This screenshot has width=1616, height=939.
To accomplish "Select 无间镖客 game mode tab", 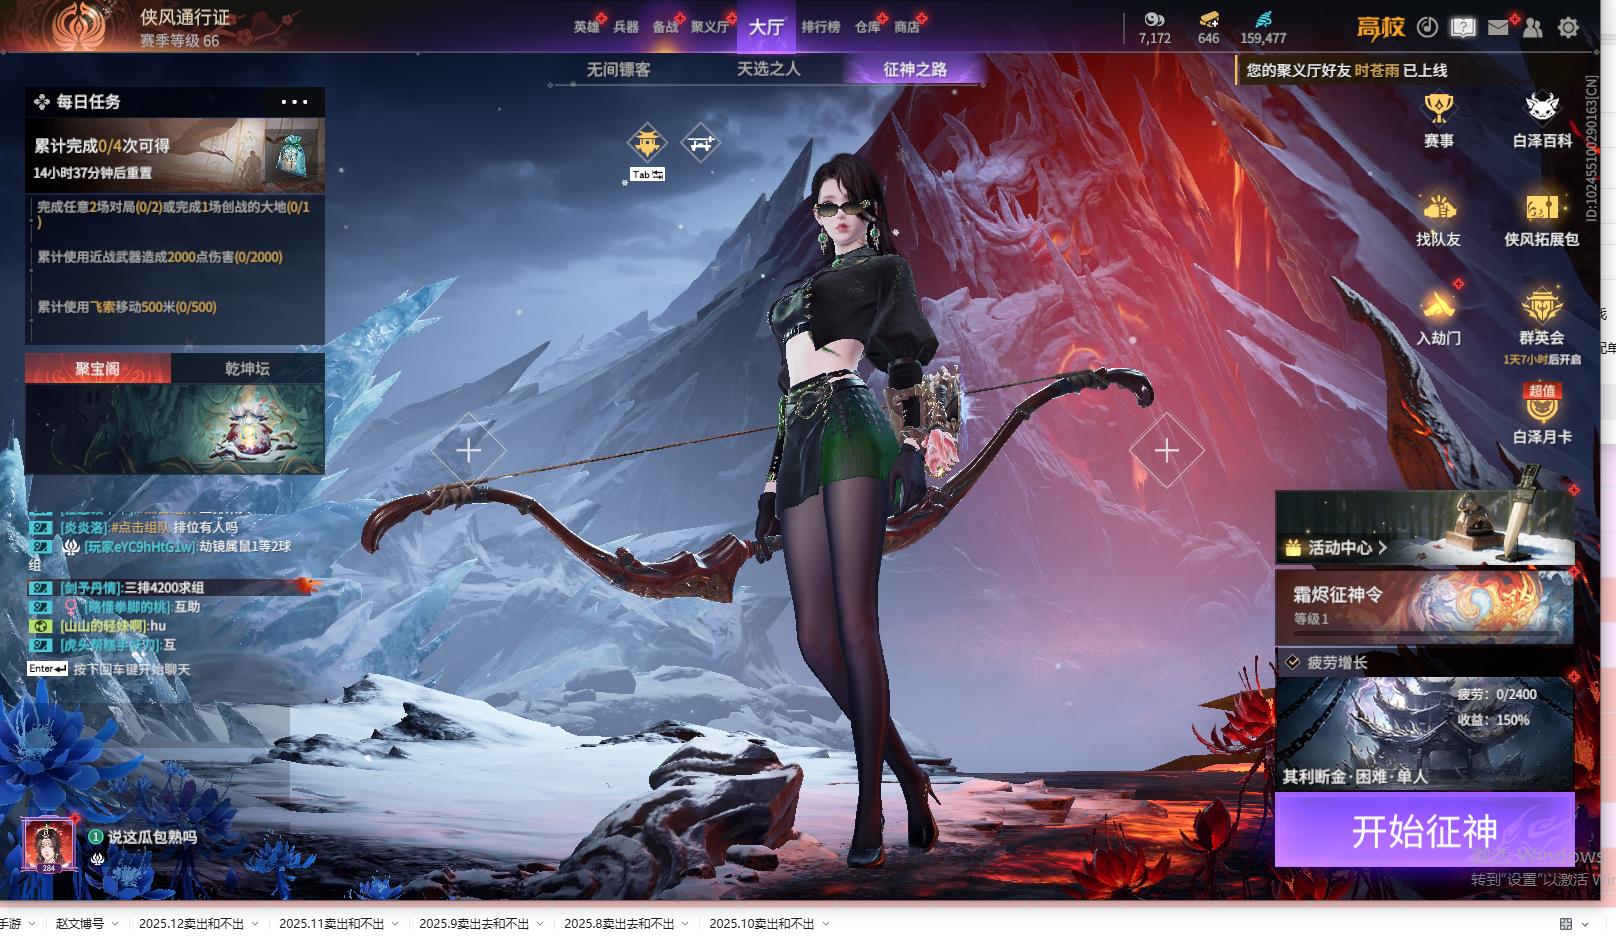I will 618,69.
